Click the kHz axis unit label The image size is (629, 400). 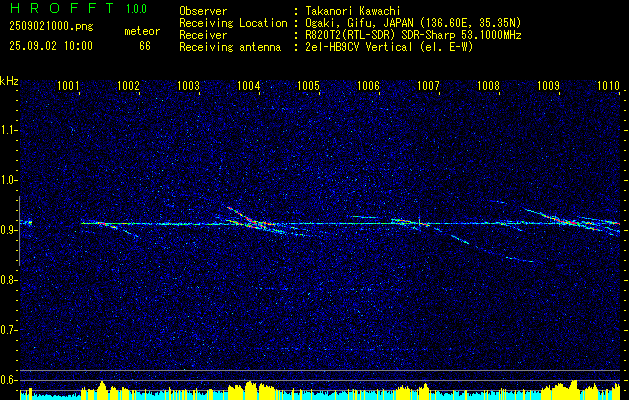(x=9, y=81)
